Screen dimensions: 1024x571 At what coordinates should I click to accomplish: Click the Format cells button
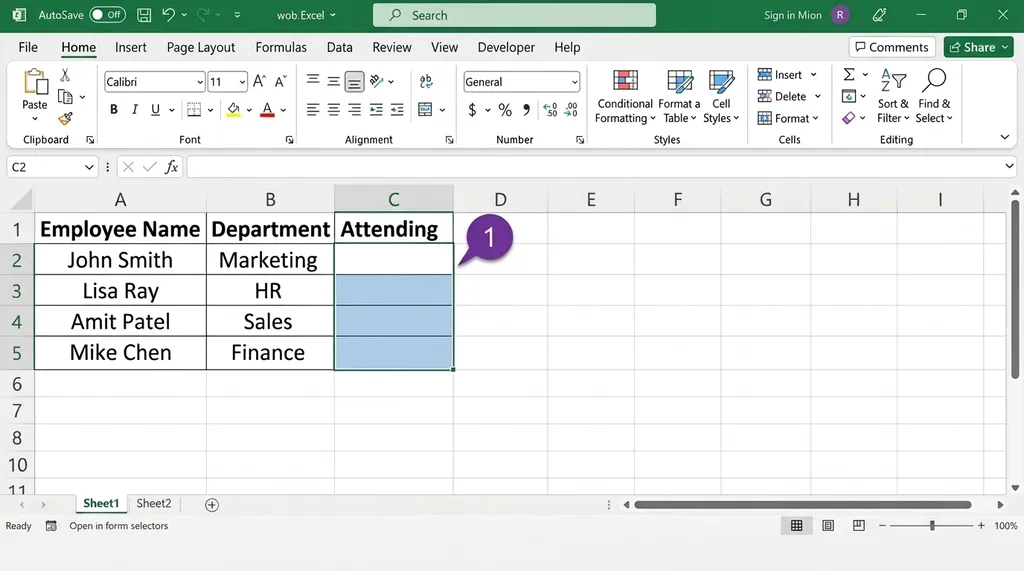(788, 118)
